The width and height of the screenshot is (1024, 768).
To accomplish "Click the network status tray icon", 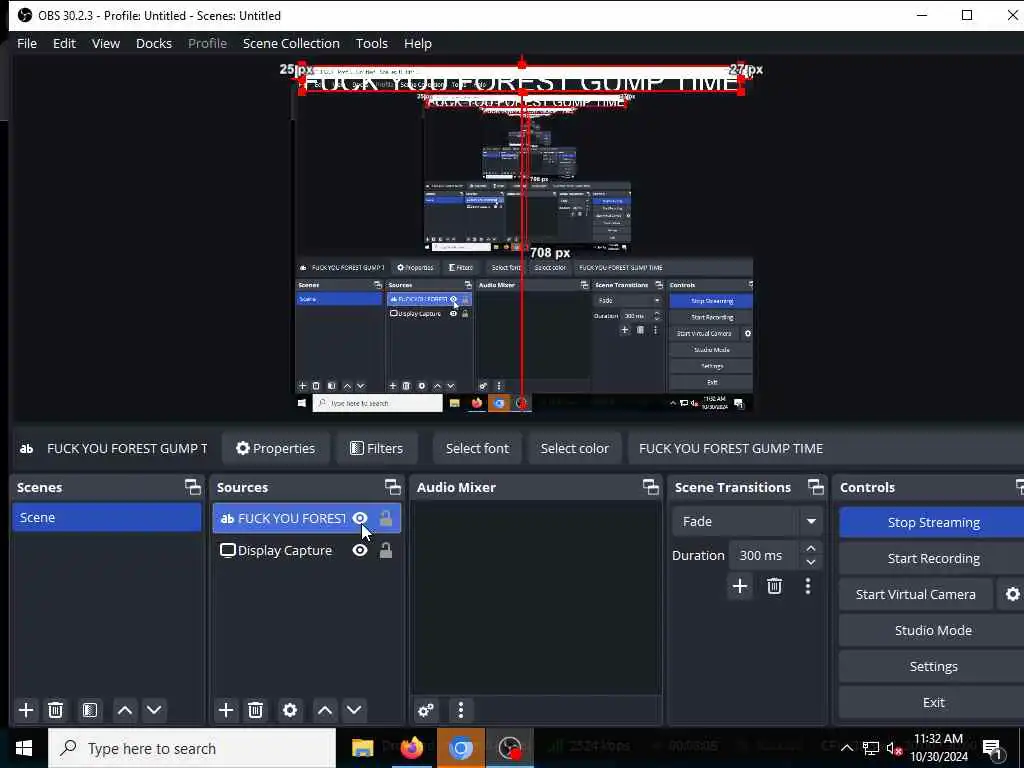I will click(871, 748).
